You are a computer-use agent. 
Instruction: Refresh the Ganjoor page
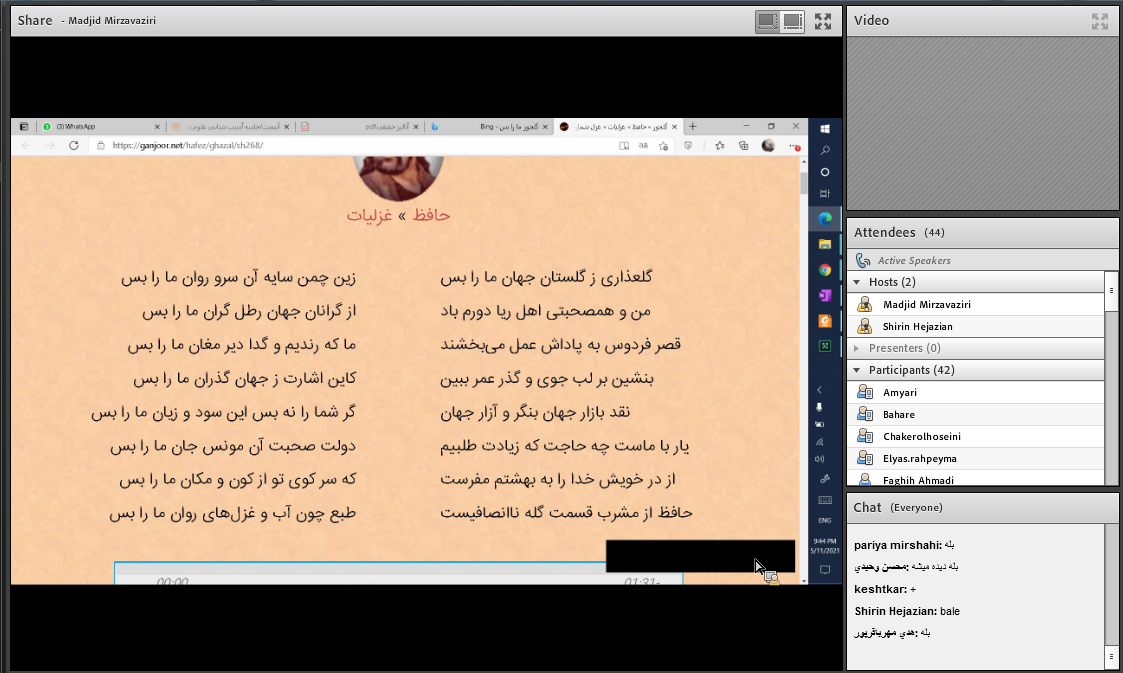coord(72,146)
